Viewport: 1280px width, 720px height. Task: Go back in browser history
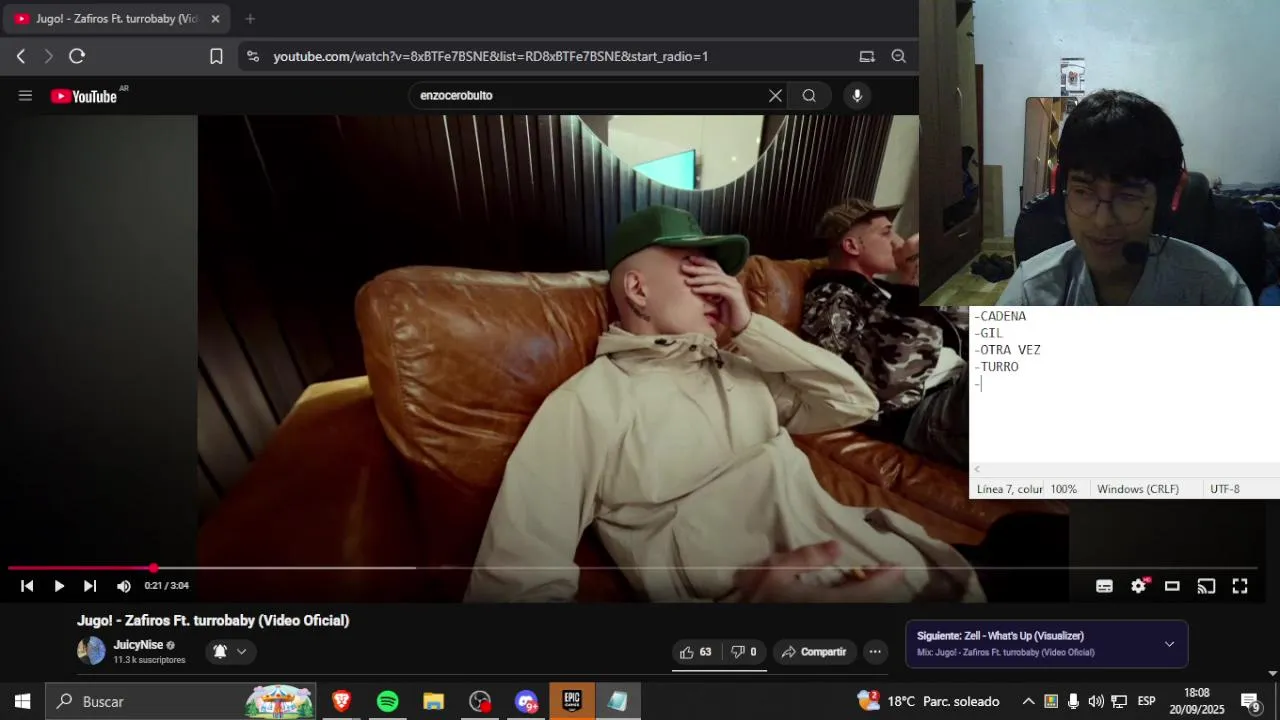tap(21, 57)
